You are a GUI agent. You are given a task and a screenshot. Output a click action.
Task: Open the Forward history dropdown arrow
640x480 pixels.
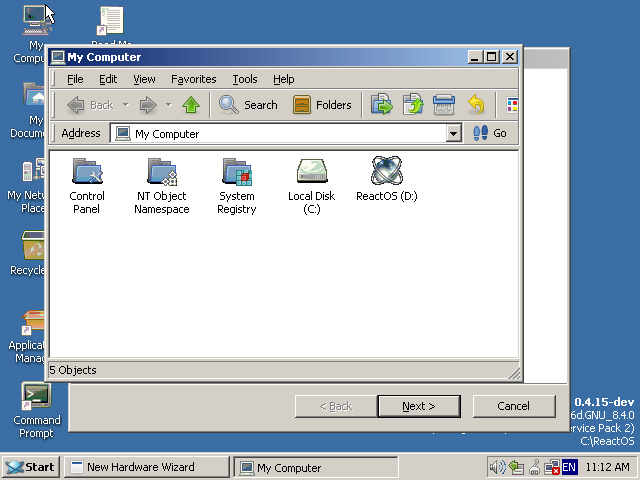point(169,105)
